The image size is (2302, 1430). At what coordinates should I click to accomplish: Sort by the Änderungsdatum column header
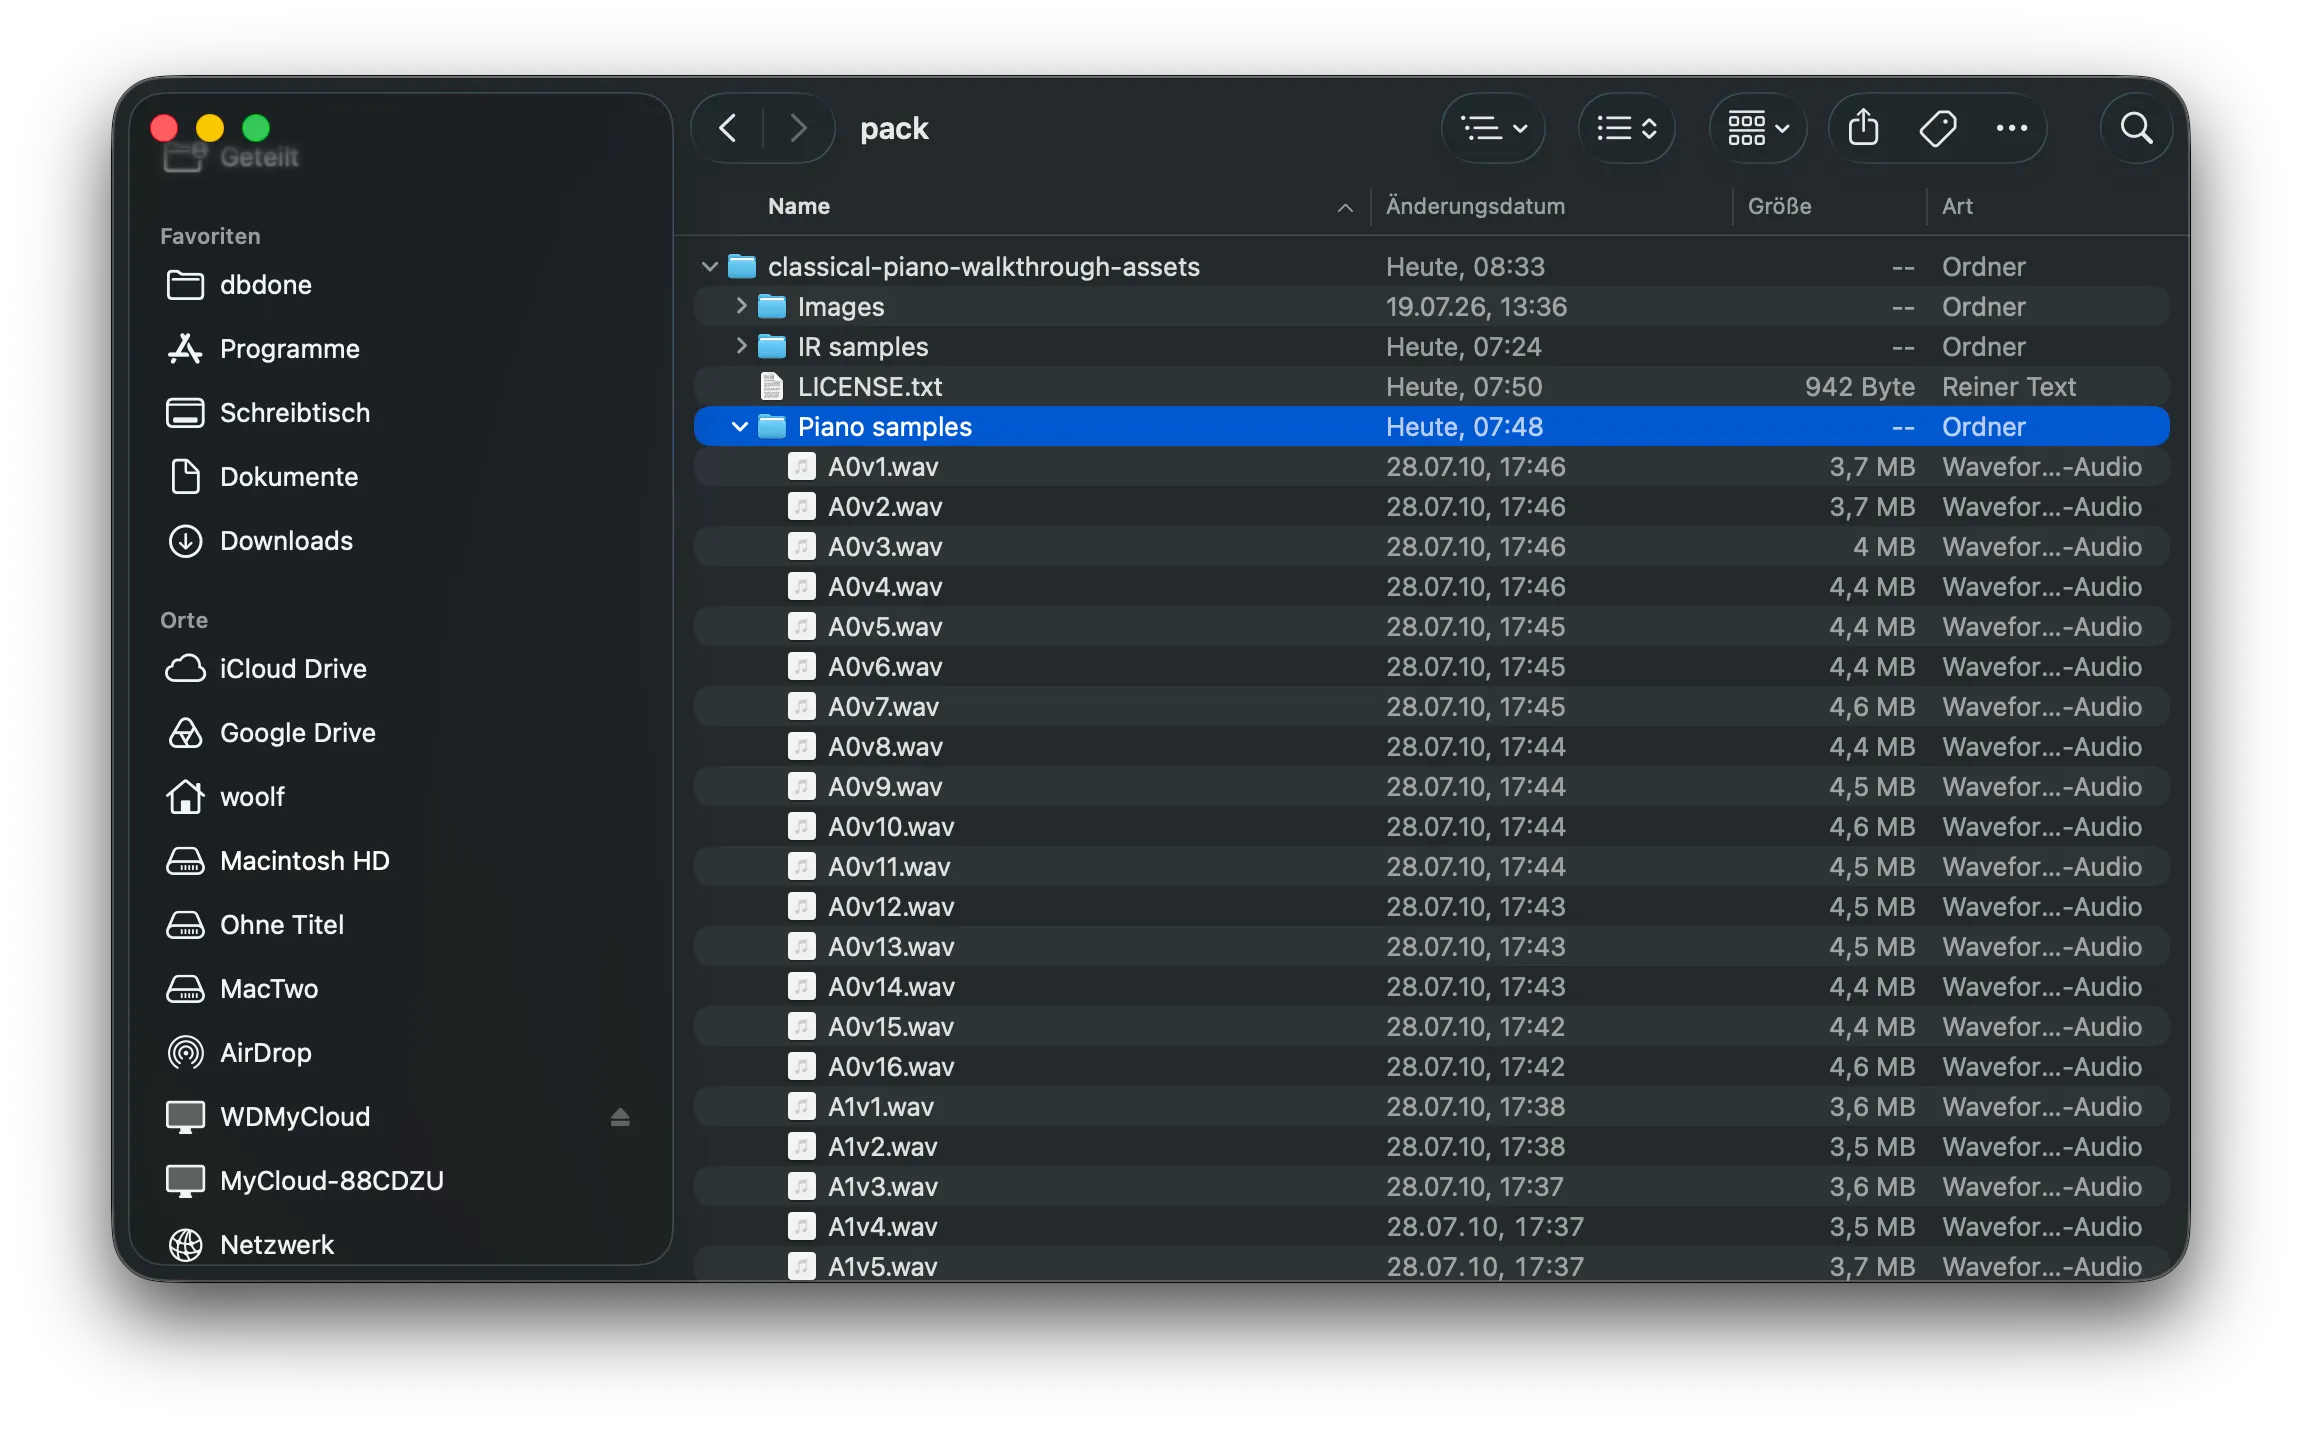1475,206
